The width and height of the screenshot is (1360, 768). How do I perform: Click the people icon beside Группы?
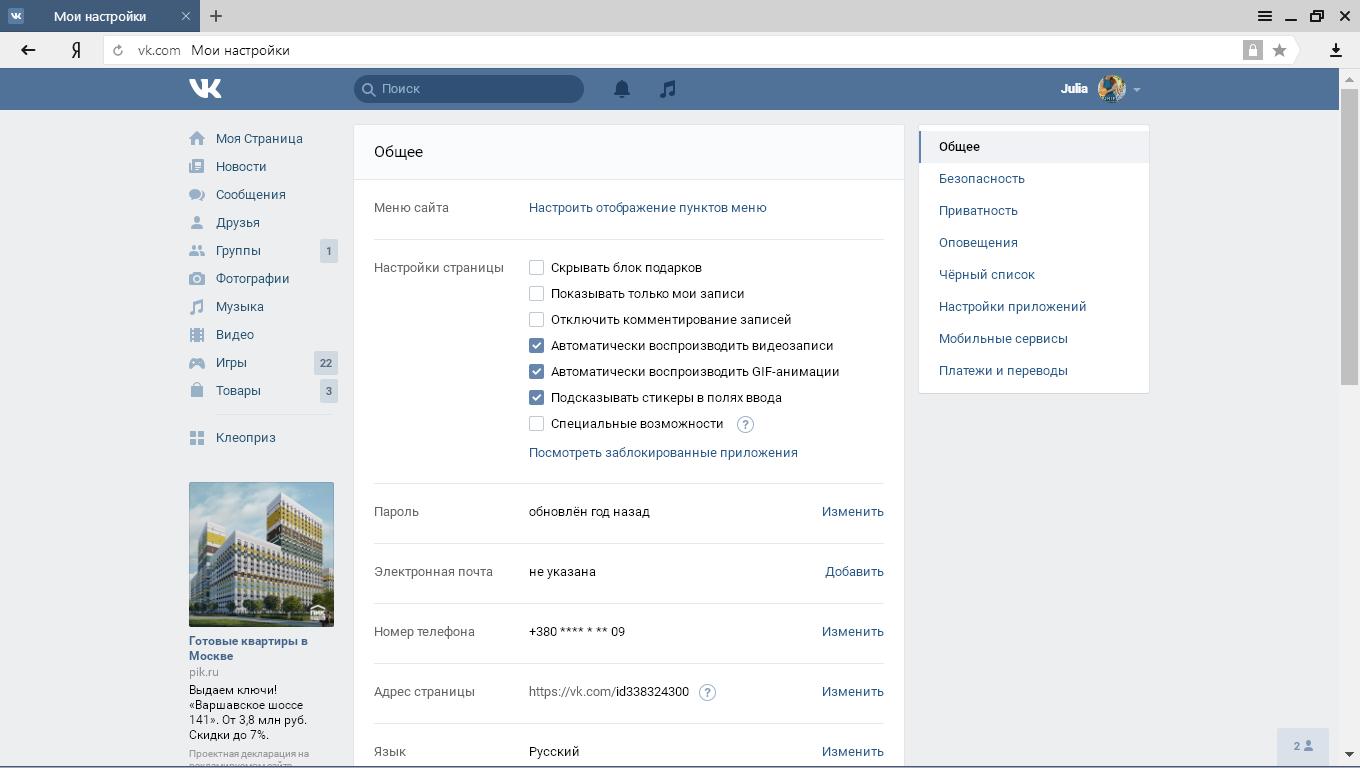[197, 251]
